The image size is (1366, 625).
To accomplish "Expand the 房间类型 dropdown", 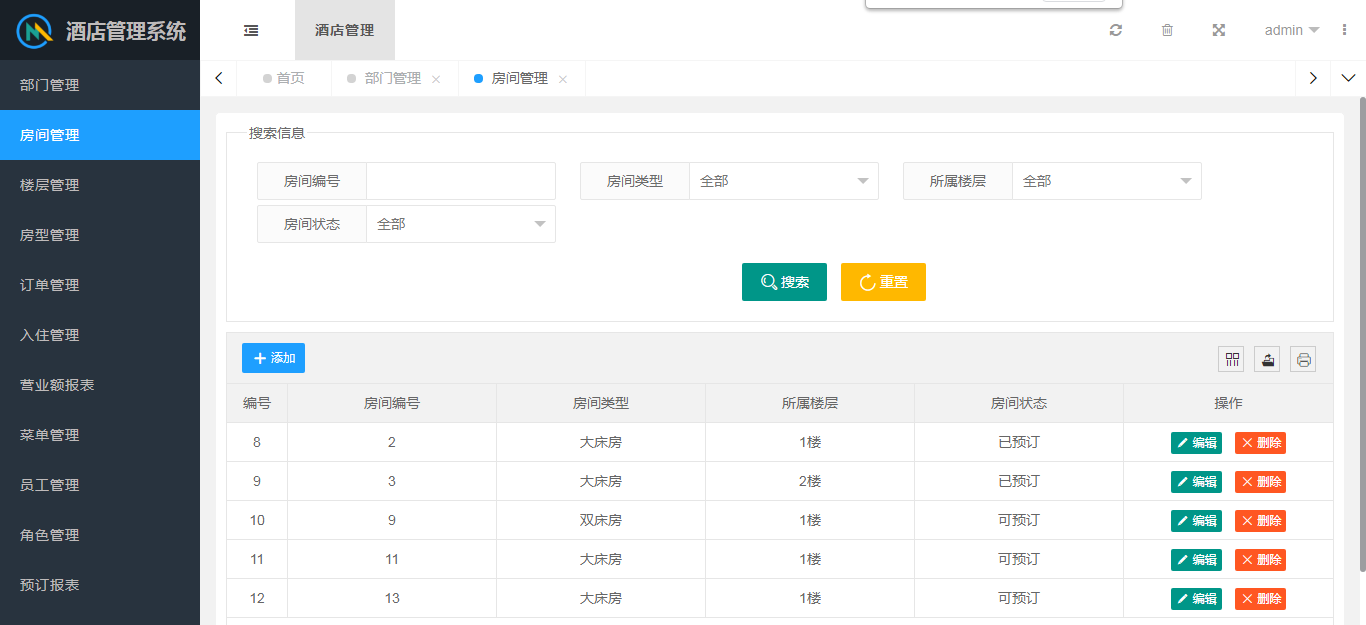I will [x=783, y=181].
